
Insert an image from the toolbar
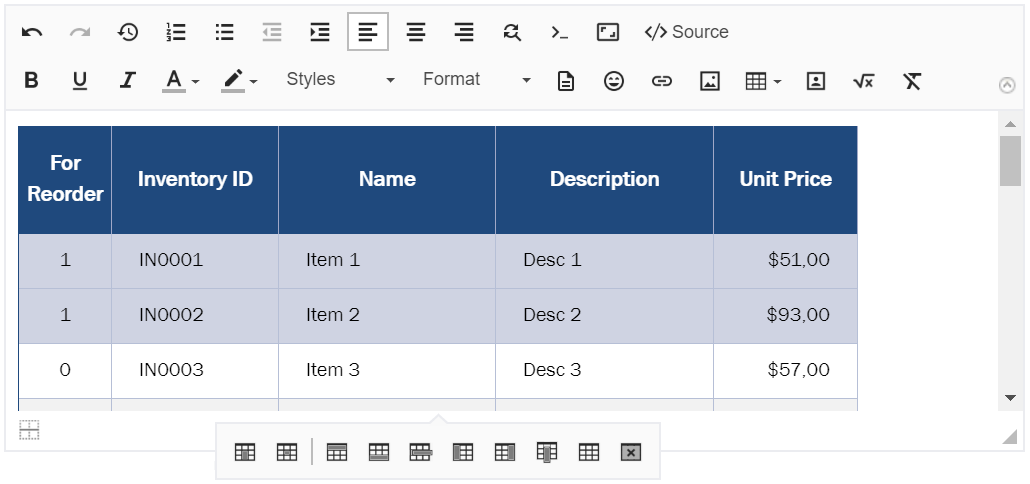point(710,81)
